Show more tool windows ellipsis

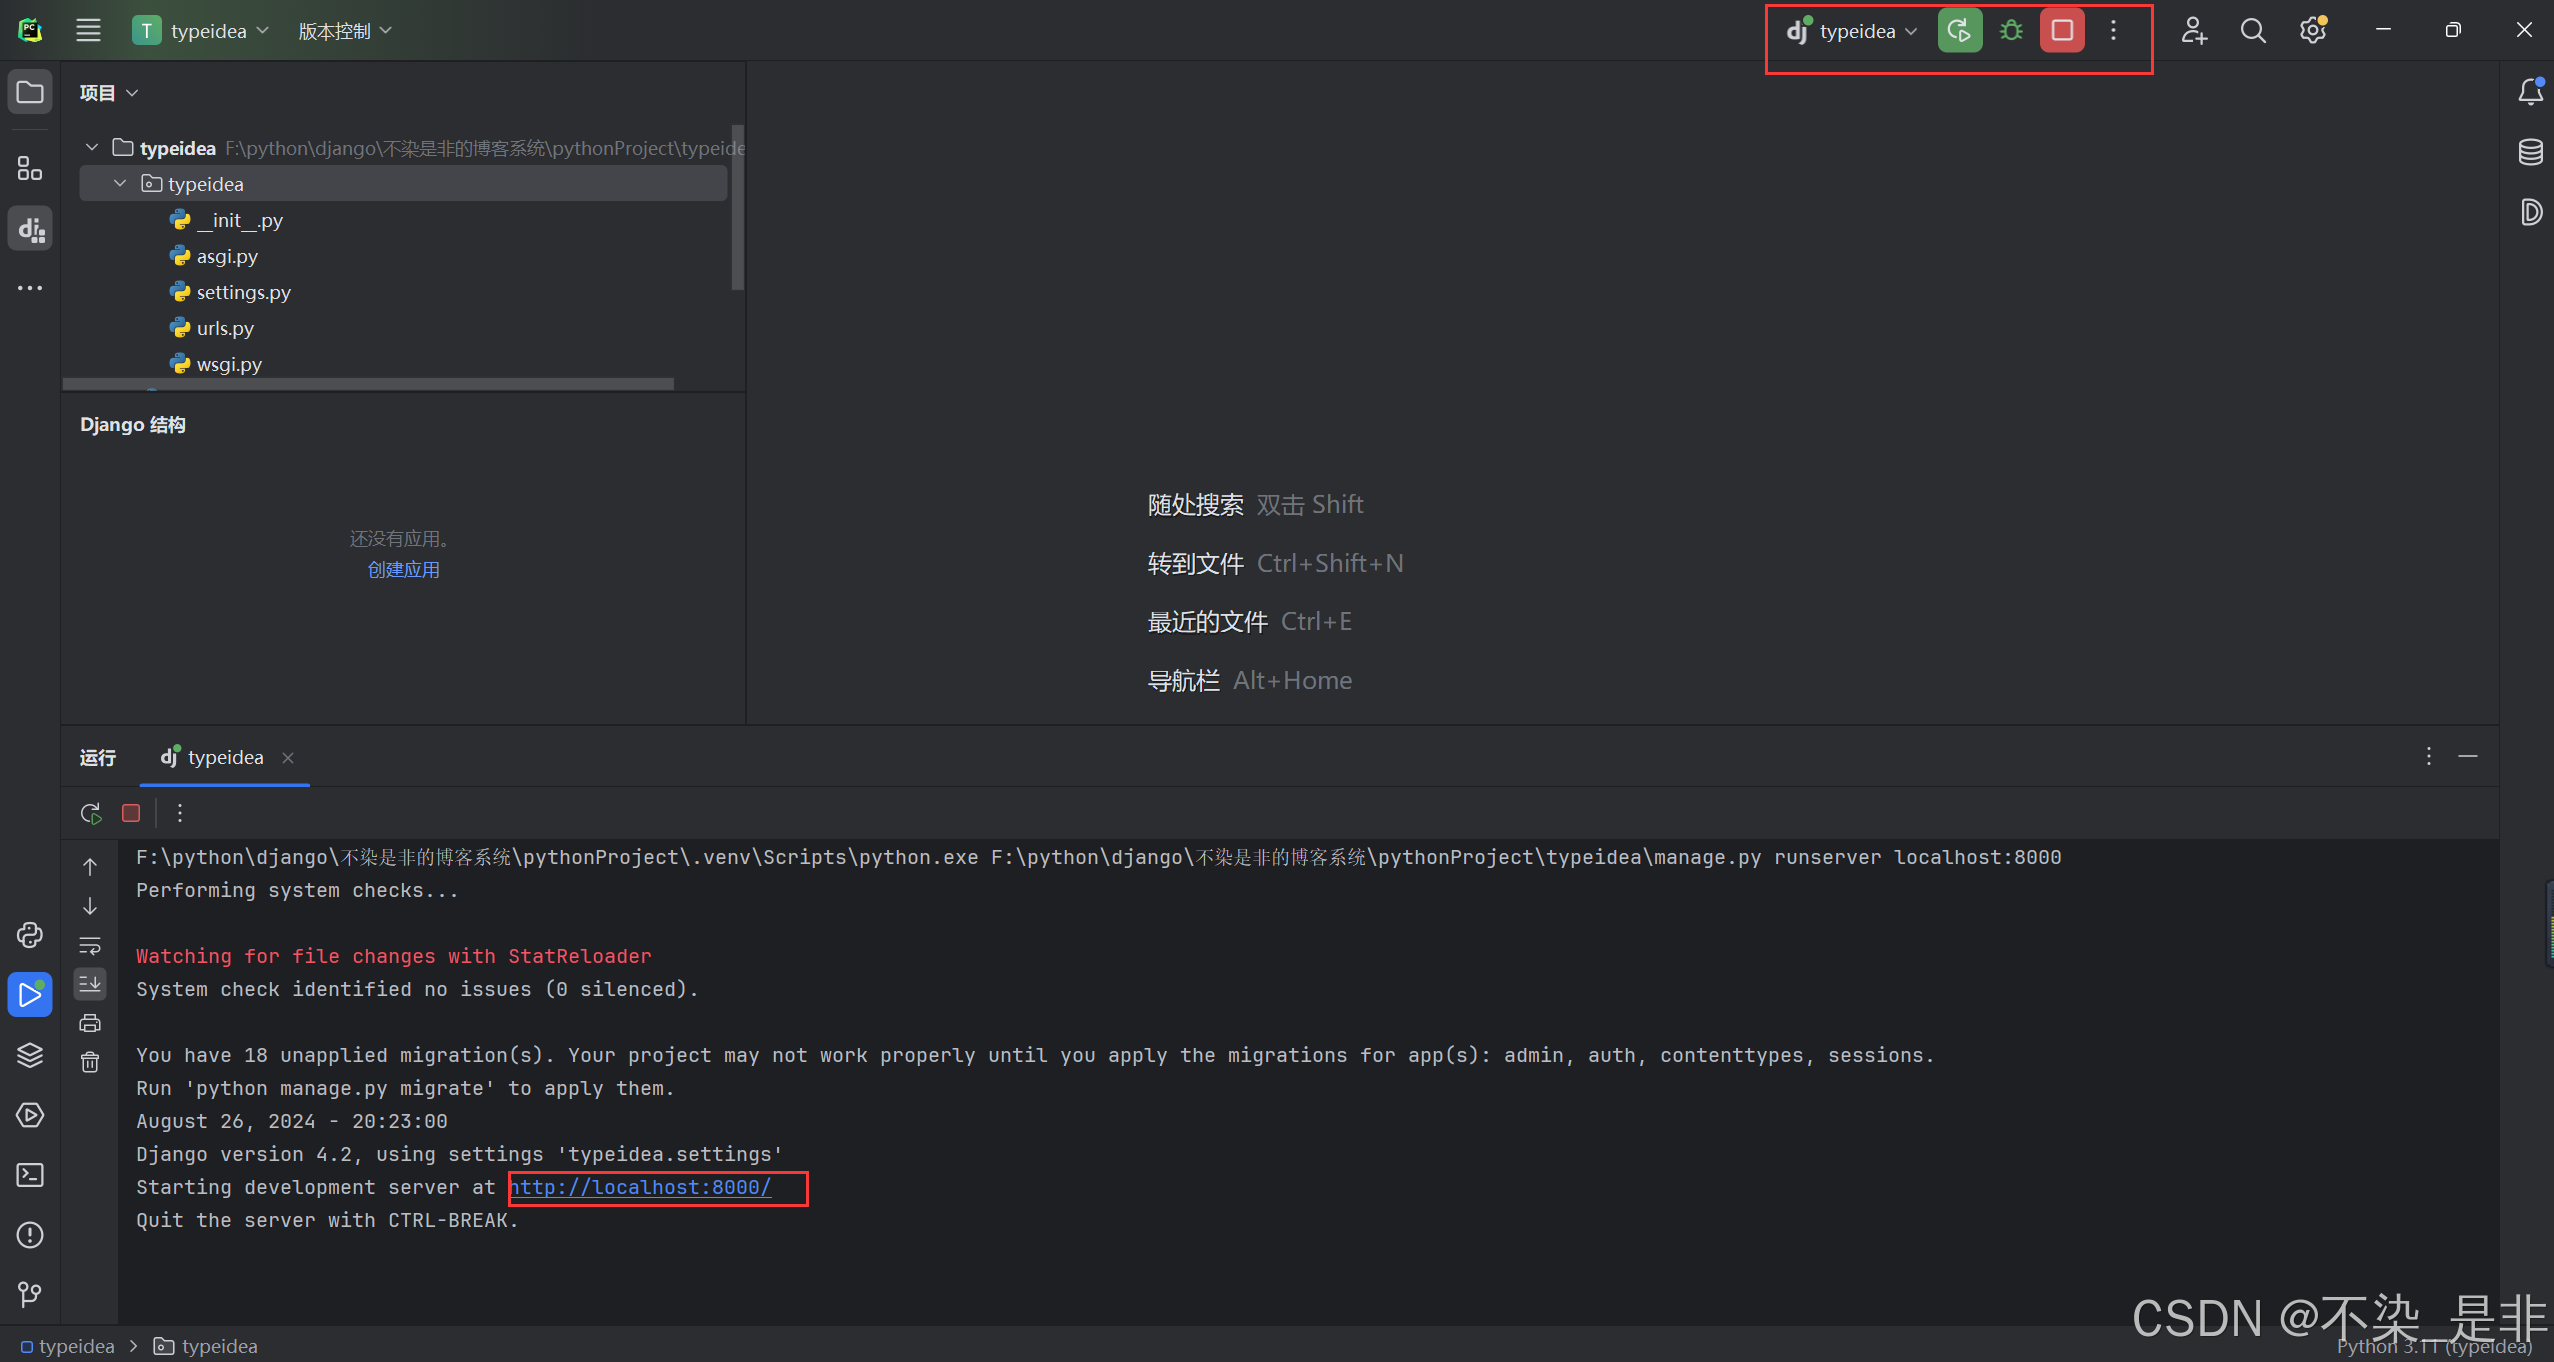[x=30, y=288]
